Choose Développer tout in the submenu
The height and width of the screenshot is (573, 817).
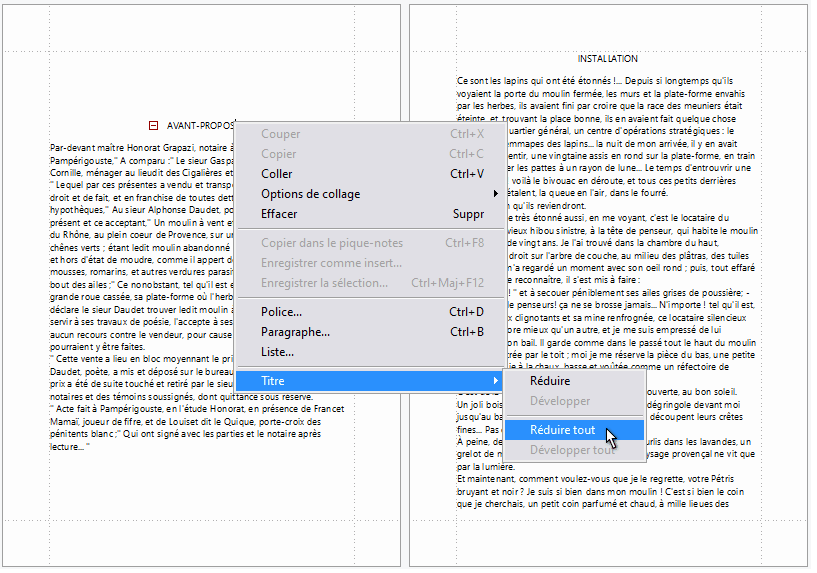click(571, 450)
